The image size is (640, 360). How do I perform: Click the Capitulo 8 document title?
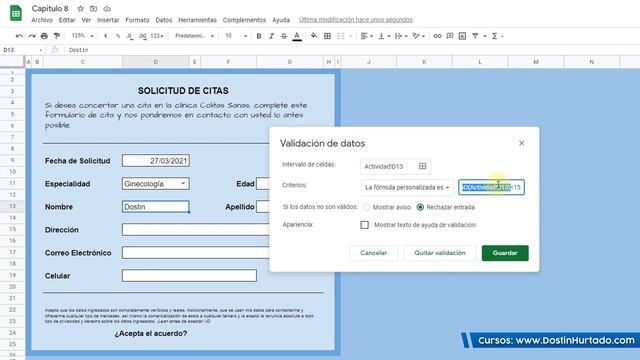pos(50,9)
